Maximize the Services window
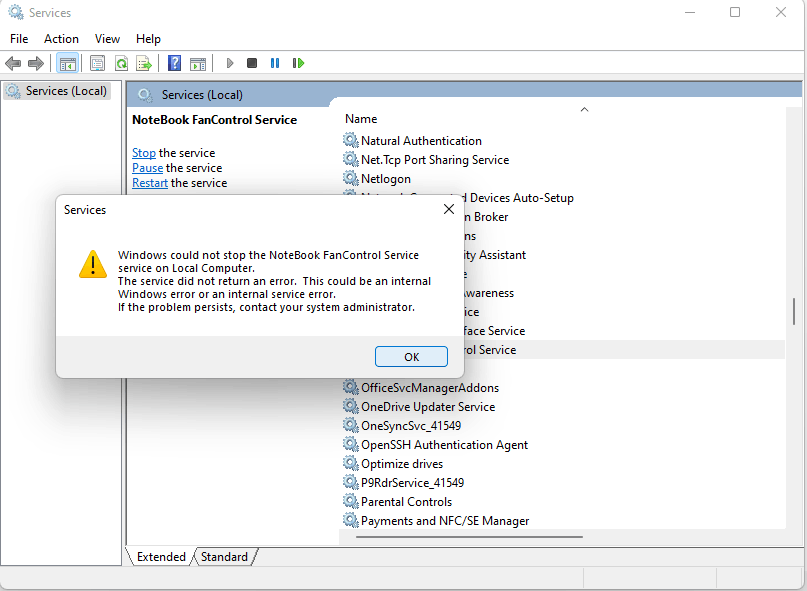 [735, 12]
